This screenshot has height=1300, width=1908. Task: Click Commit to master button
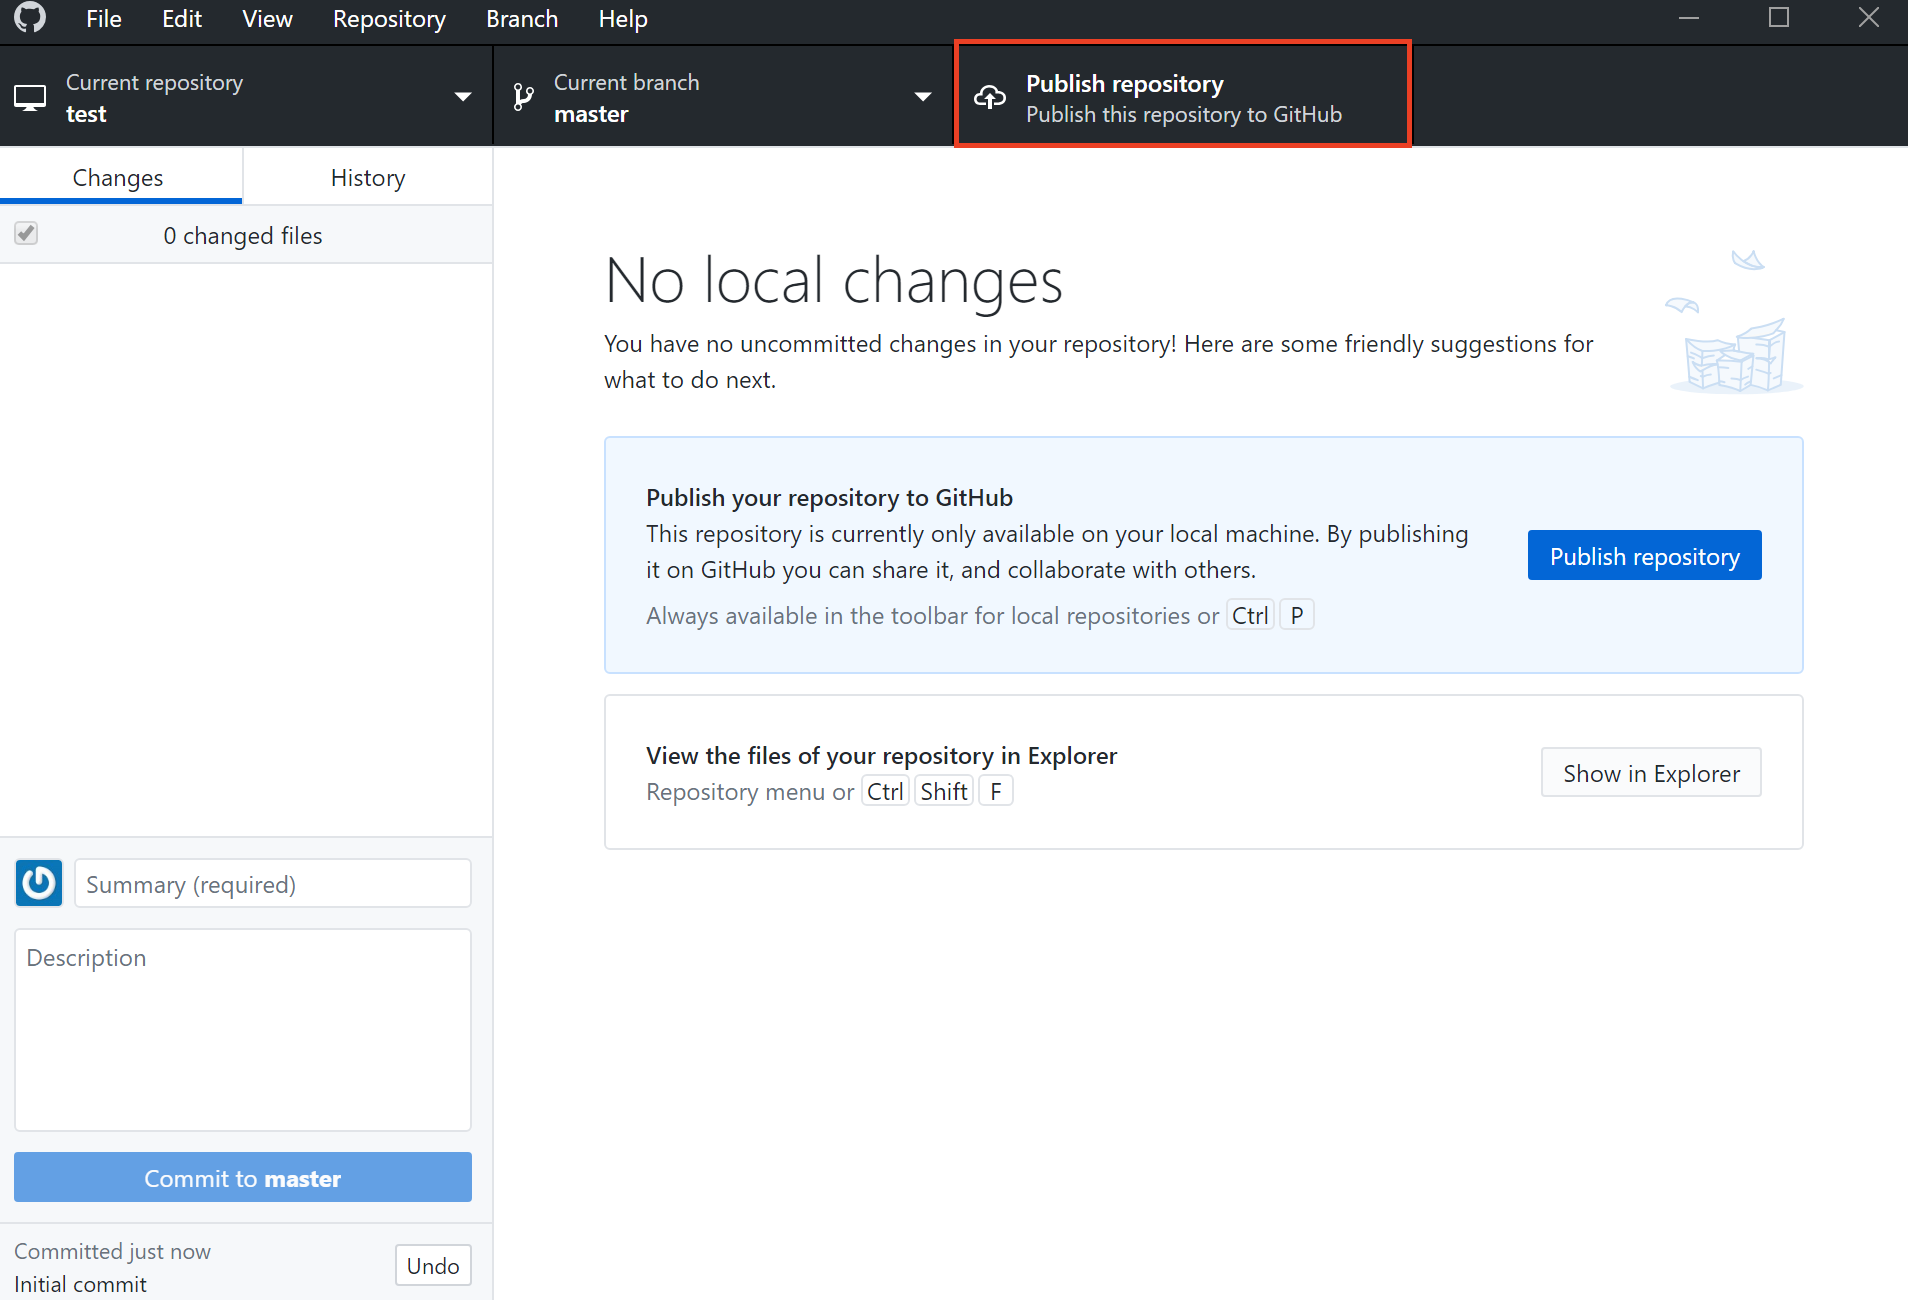point(243,1178)
